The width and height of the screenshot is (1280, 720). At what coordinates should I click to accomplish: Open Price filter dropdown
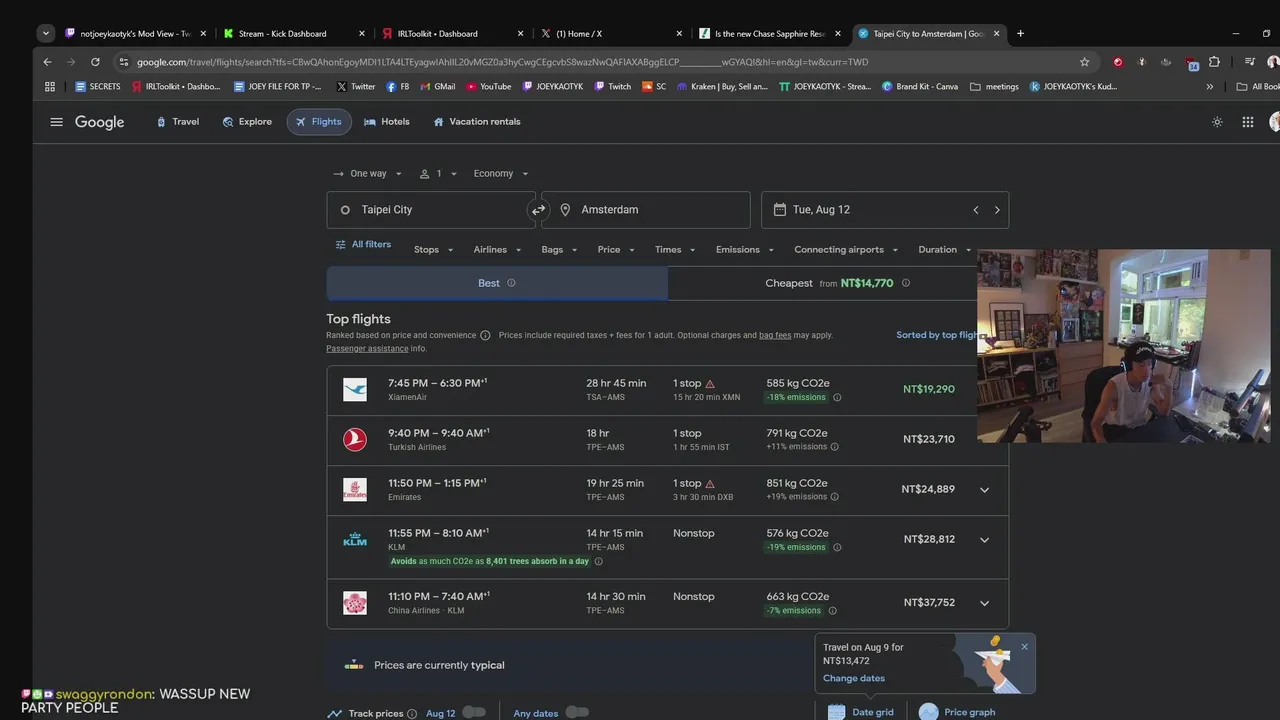coord(616,250)
